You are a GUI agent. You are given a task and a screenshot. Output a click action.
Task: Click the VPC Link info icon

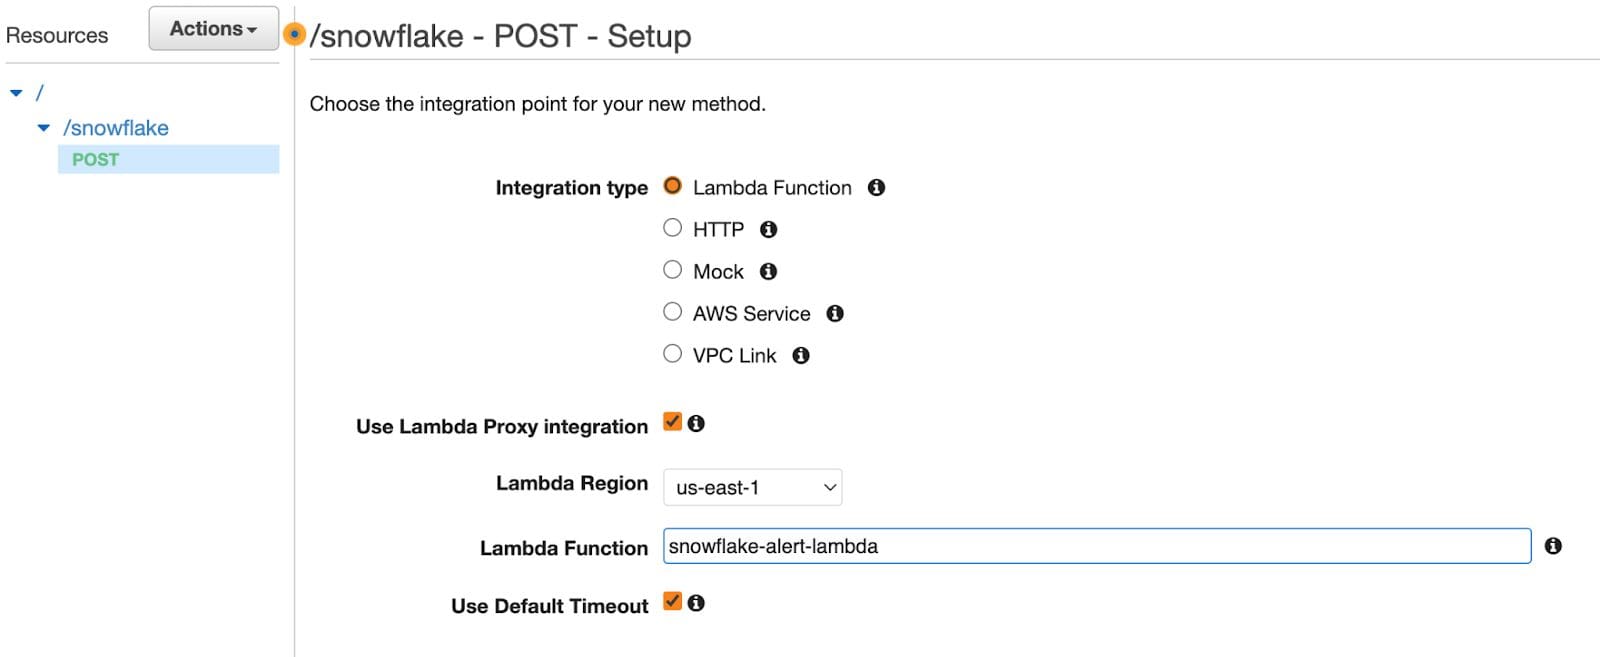coord(800,355)
